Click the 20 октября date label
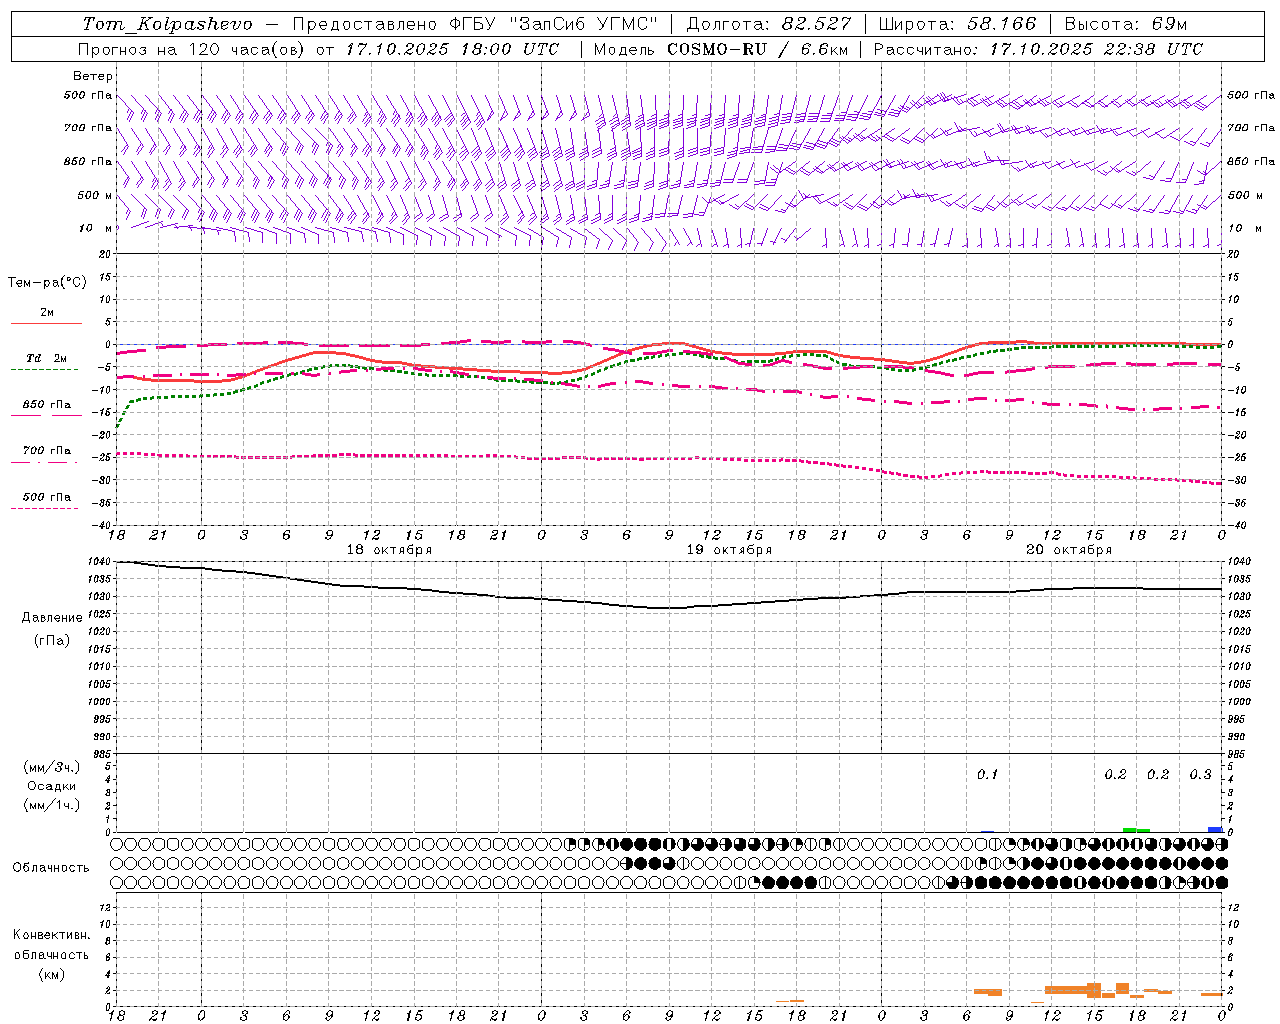Viewport: 1280px width, 1024px height. click(1069, 550)
